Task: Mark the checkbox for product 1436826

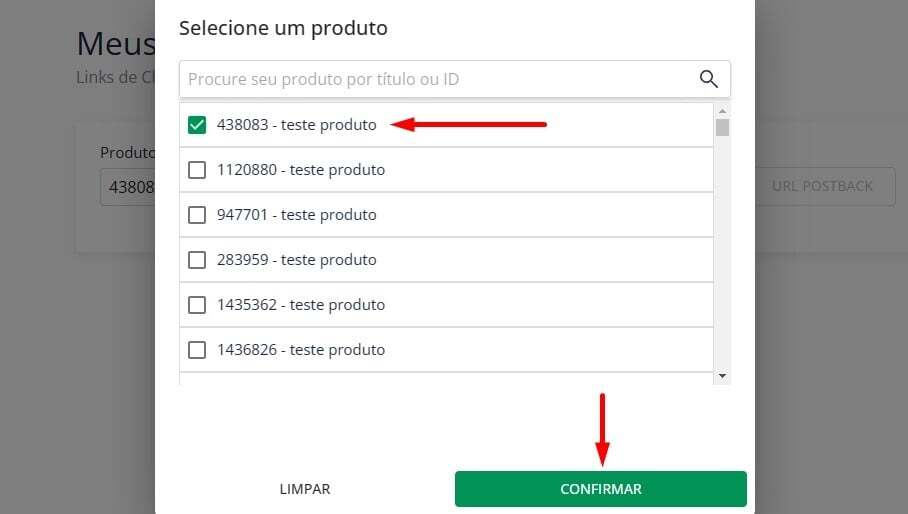Action: tap(197, 350)
